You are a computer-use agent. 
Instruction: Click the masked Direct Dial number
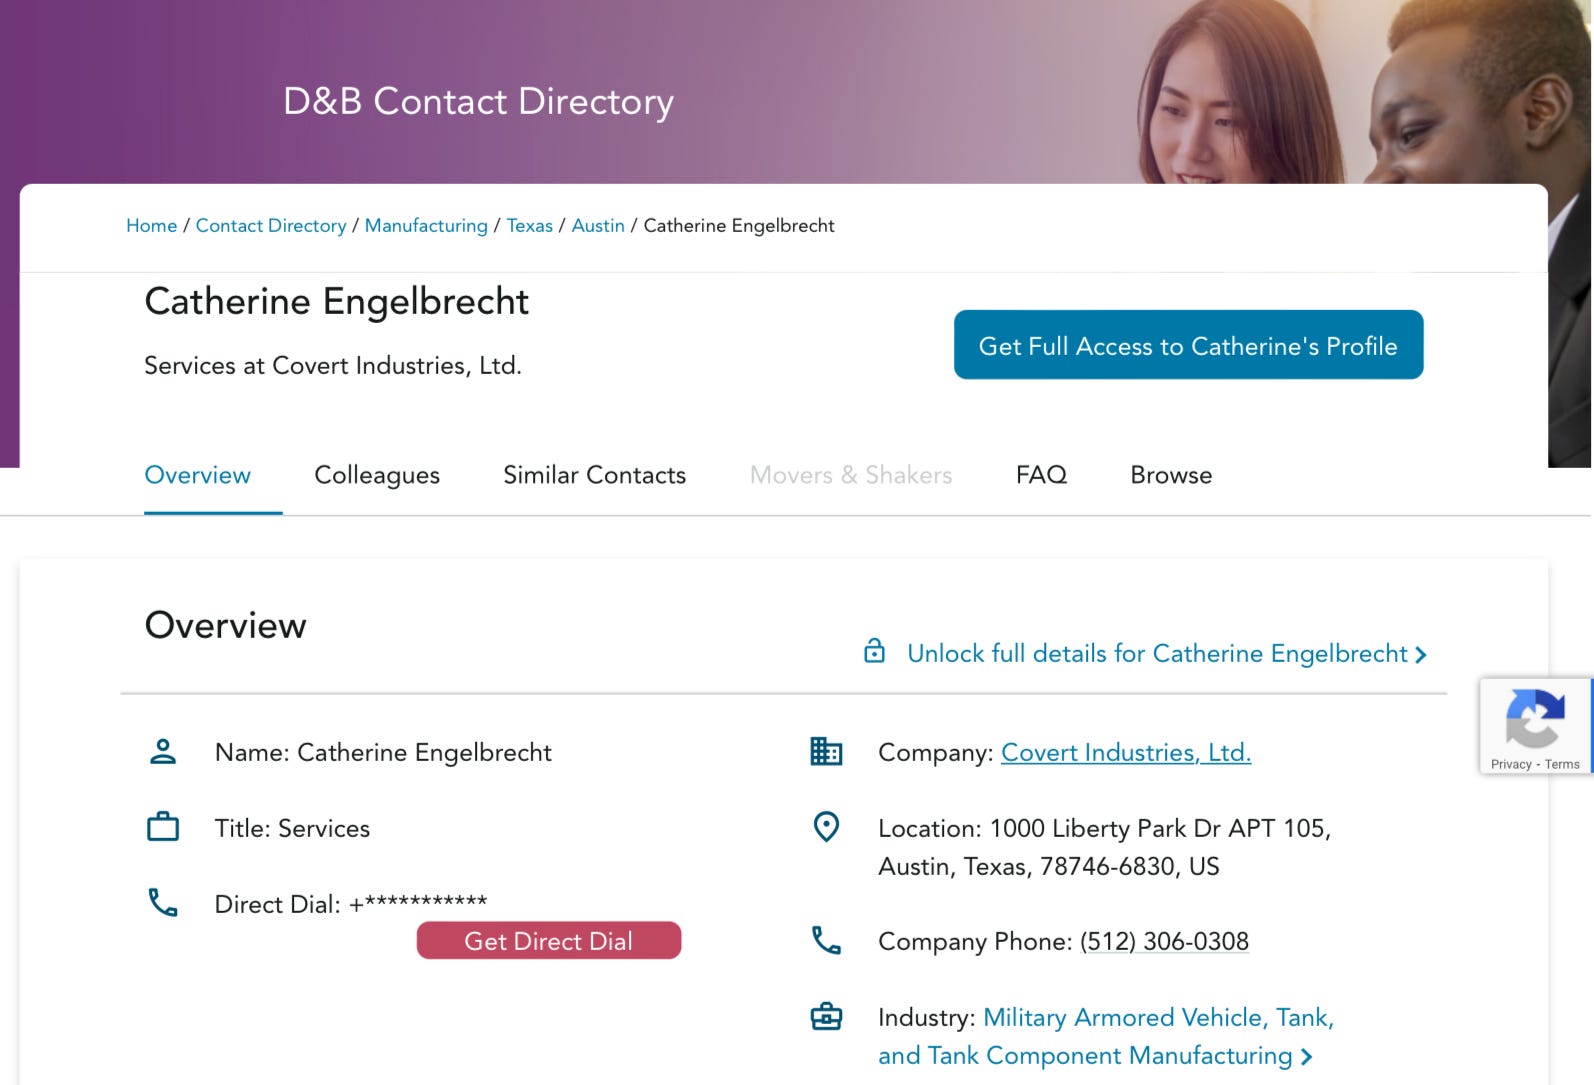[x=418, y=903]
